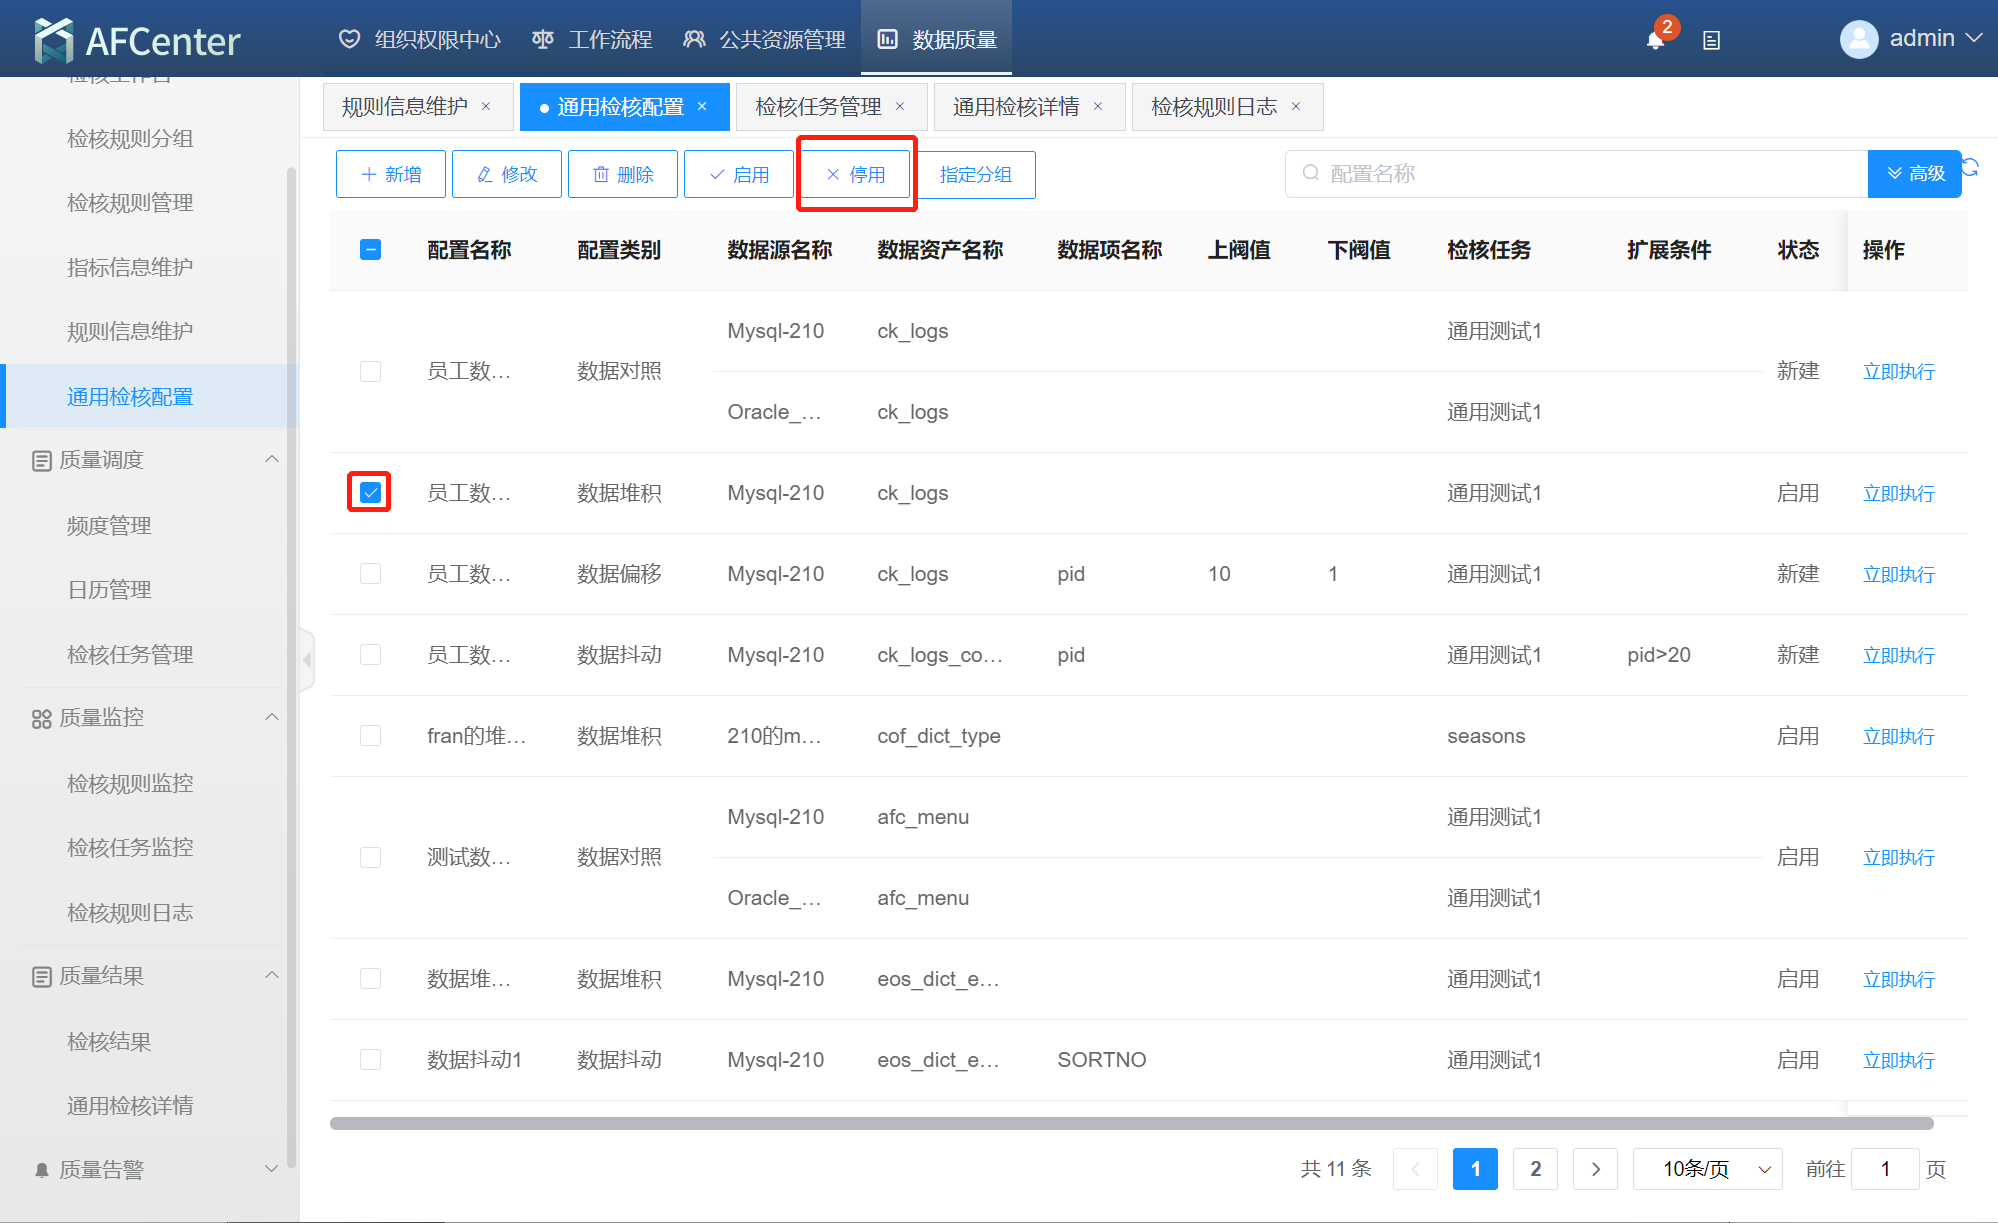Collapse the sidebar using the left arrow handle

click(x=307, y=659)
